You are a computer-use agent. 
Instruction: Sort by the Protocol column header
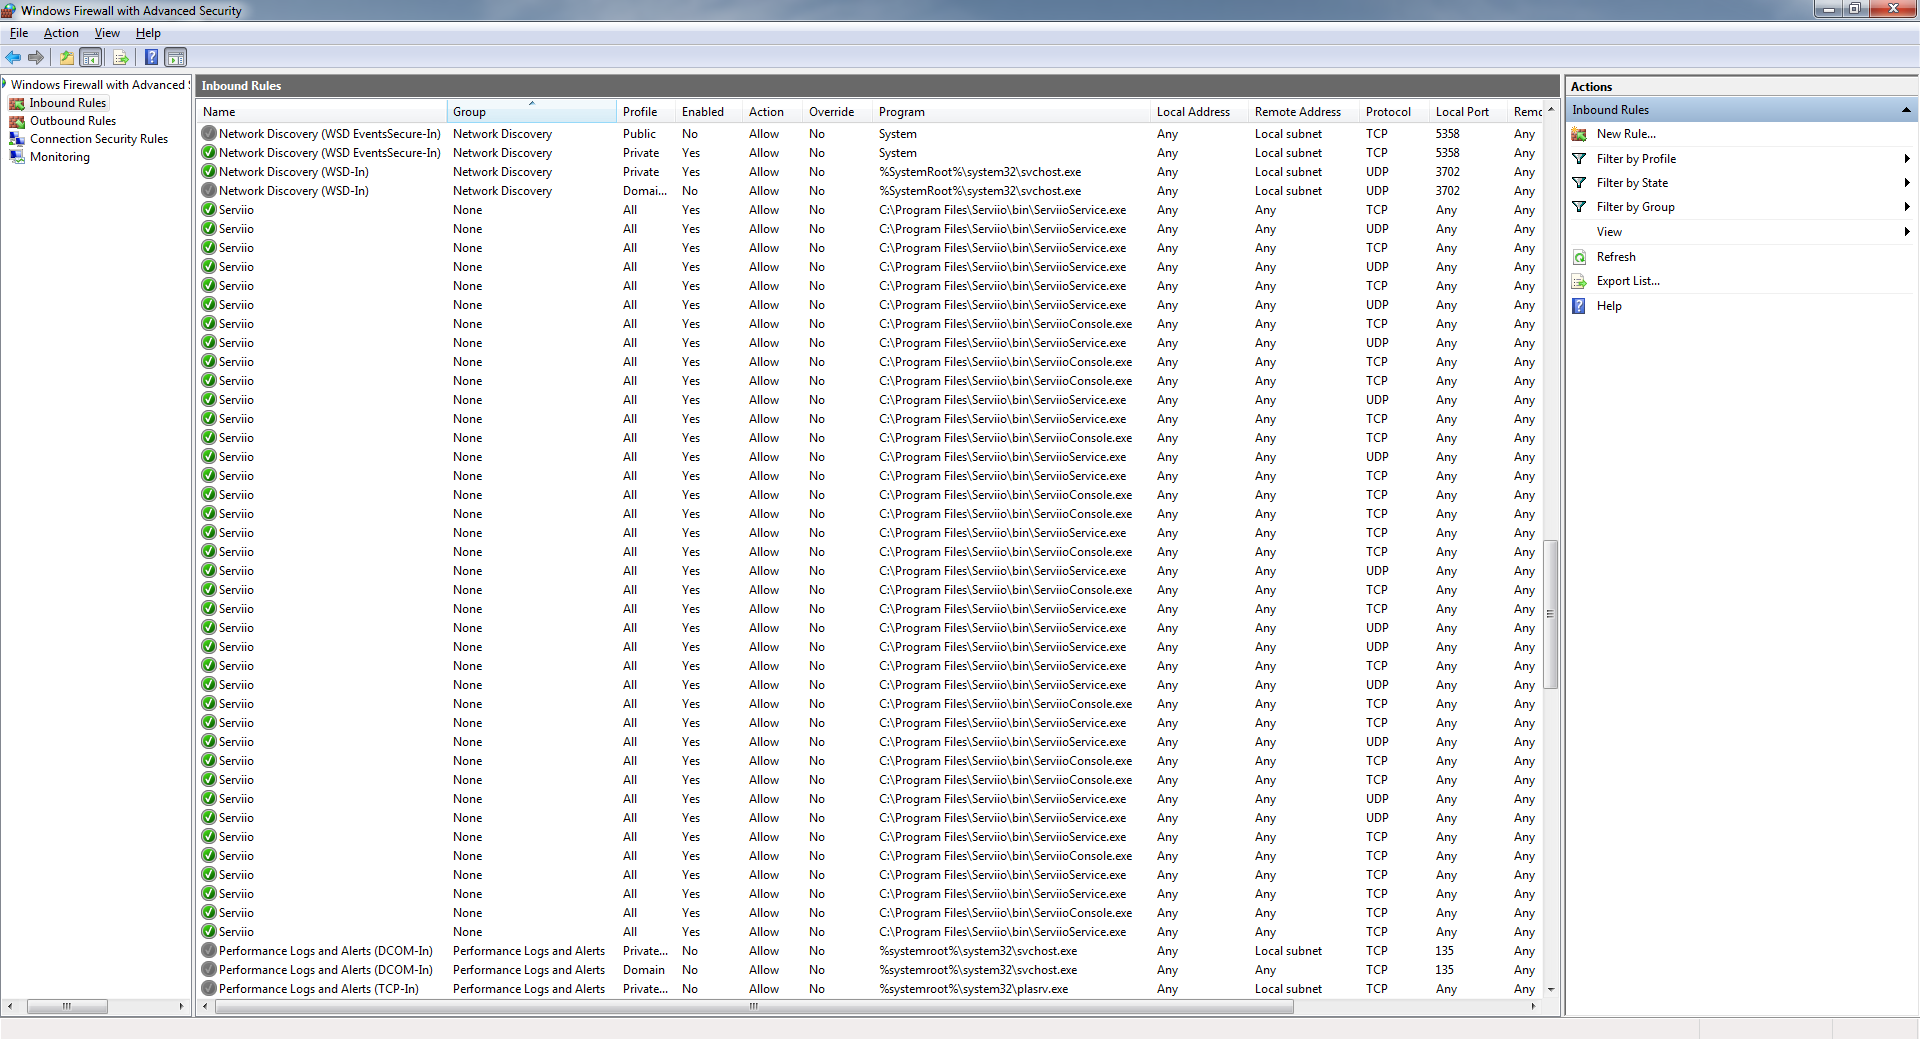(1394, 112)
